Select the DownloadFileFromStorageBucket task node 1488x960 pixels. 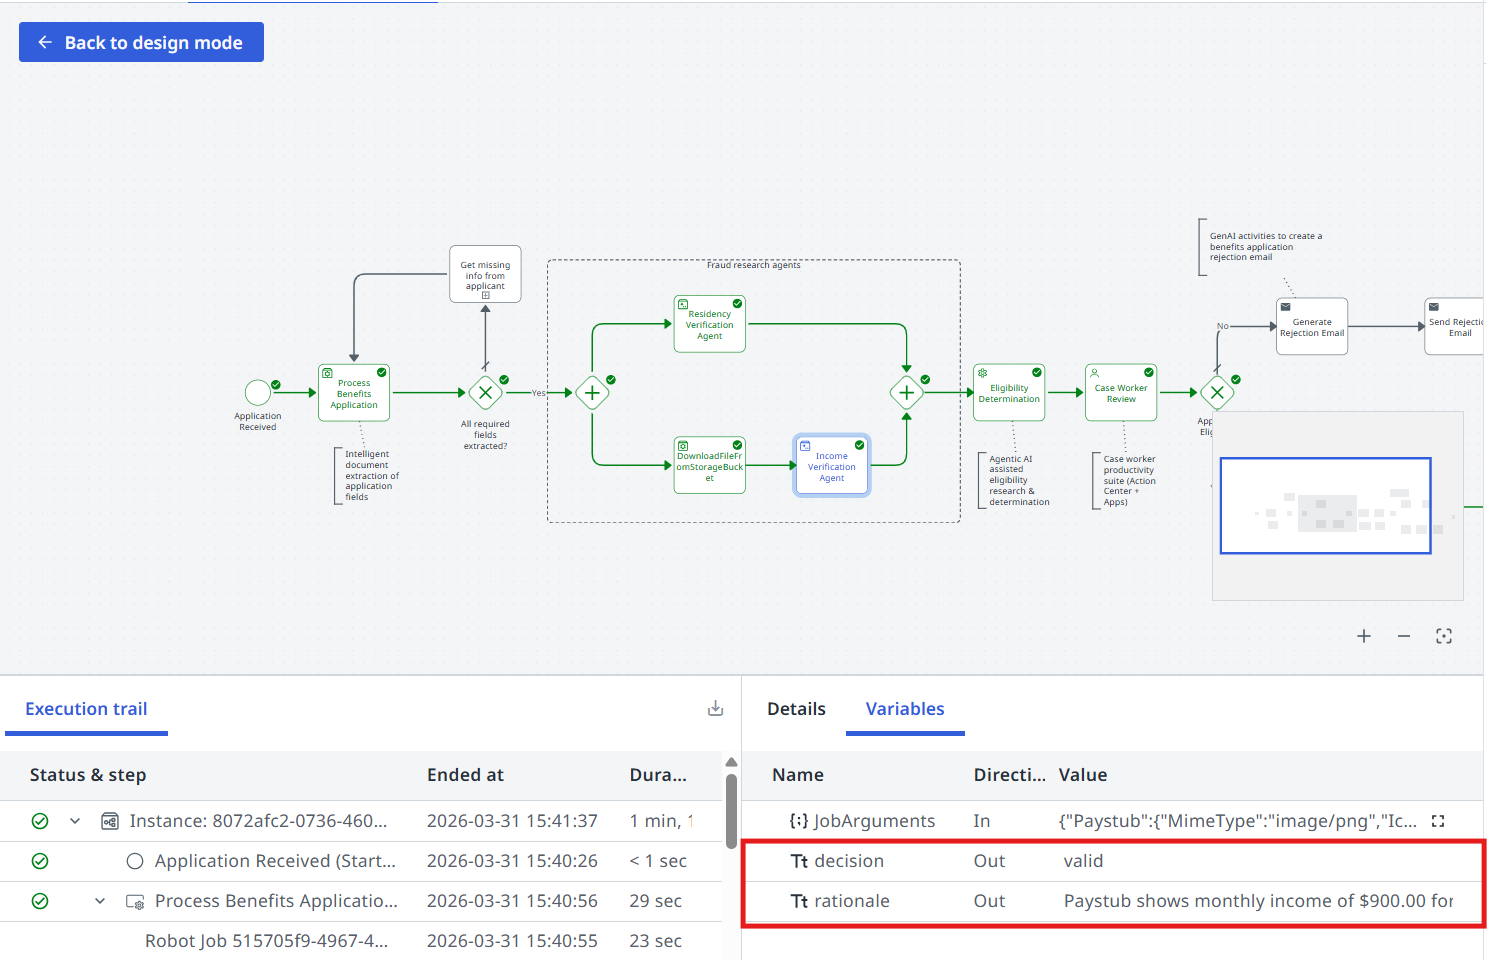710,466
